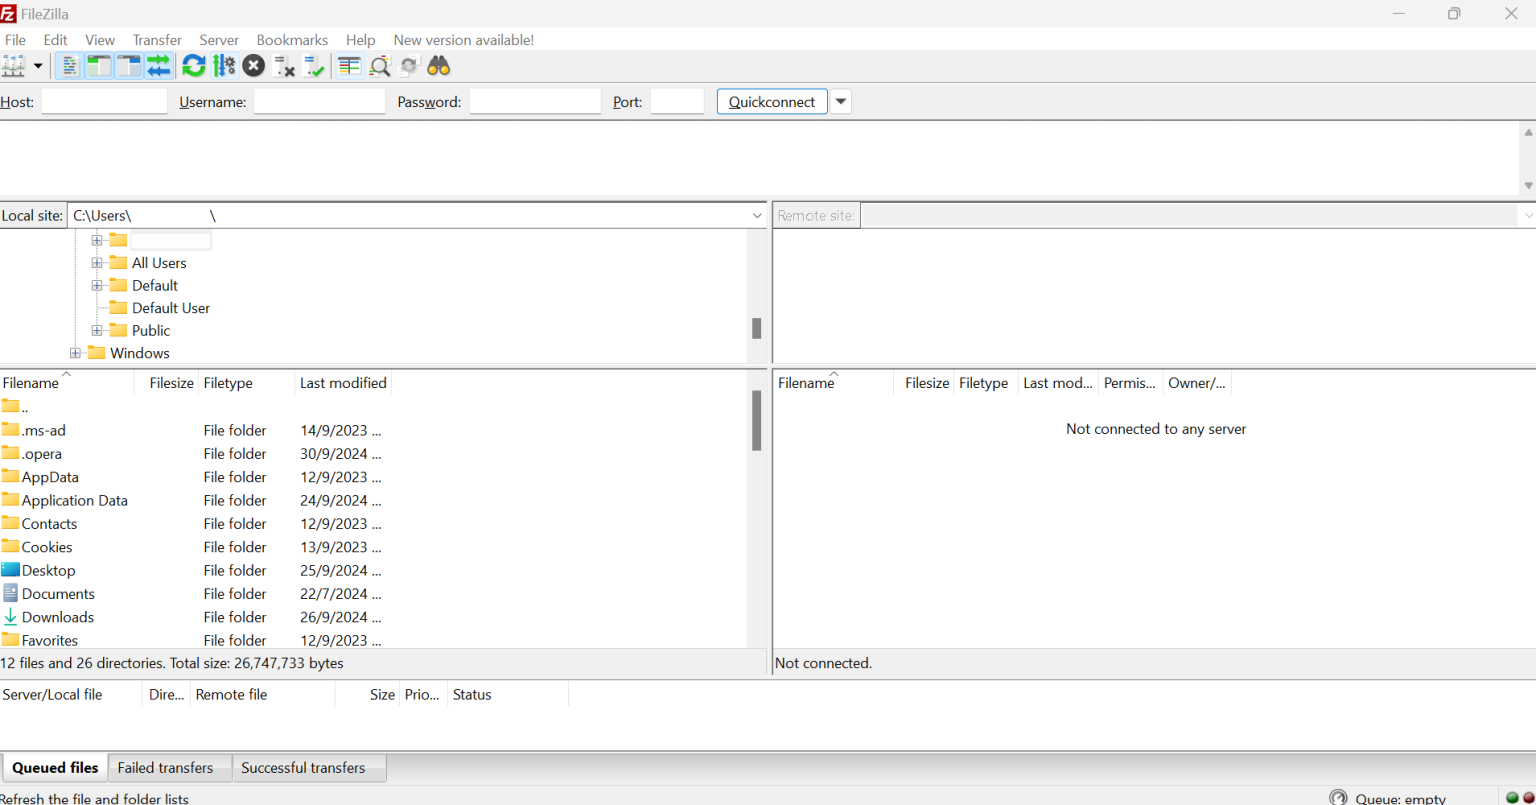Switch to the Failed transfers tab
The height and width of the screenshot is (805, 1536).
pos(166,767)
